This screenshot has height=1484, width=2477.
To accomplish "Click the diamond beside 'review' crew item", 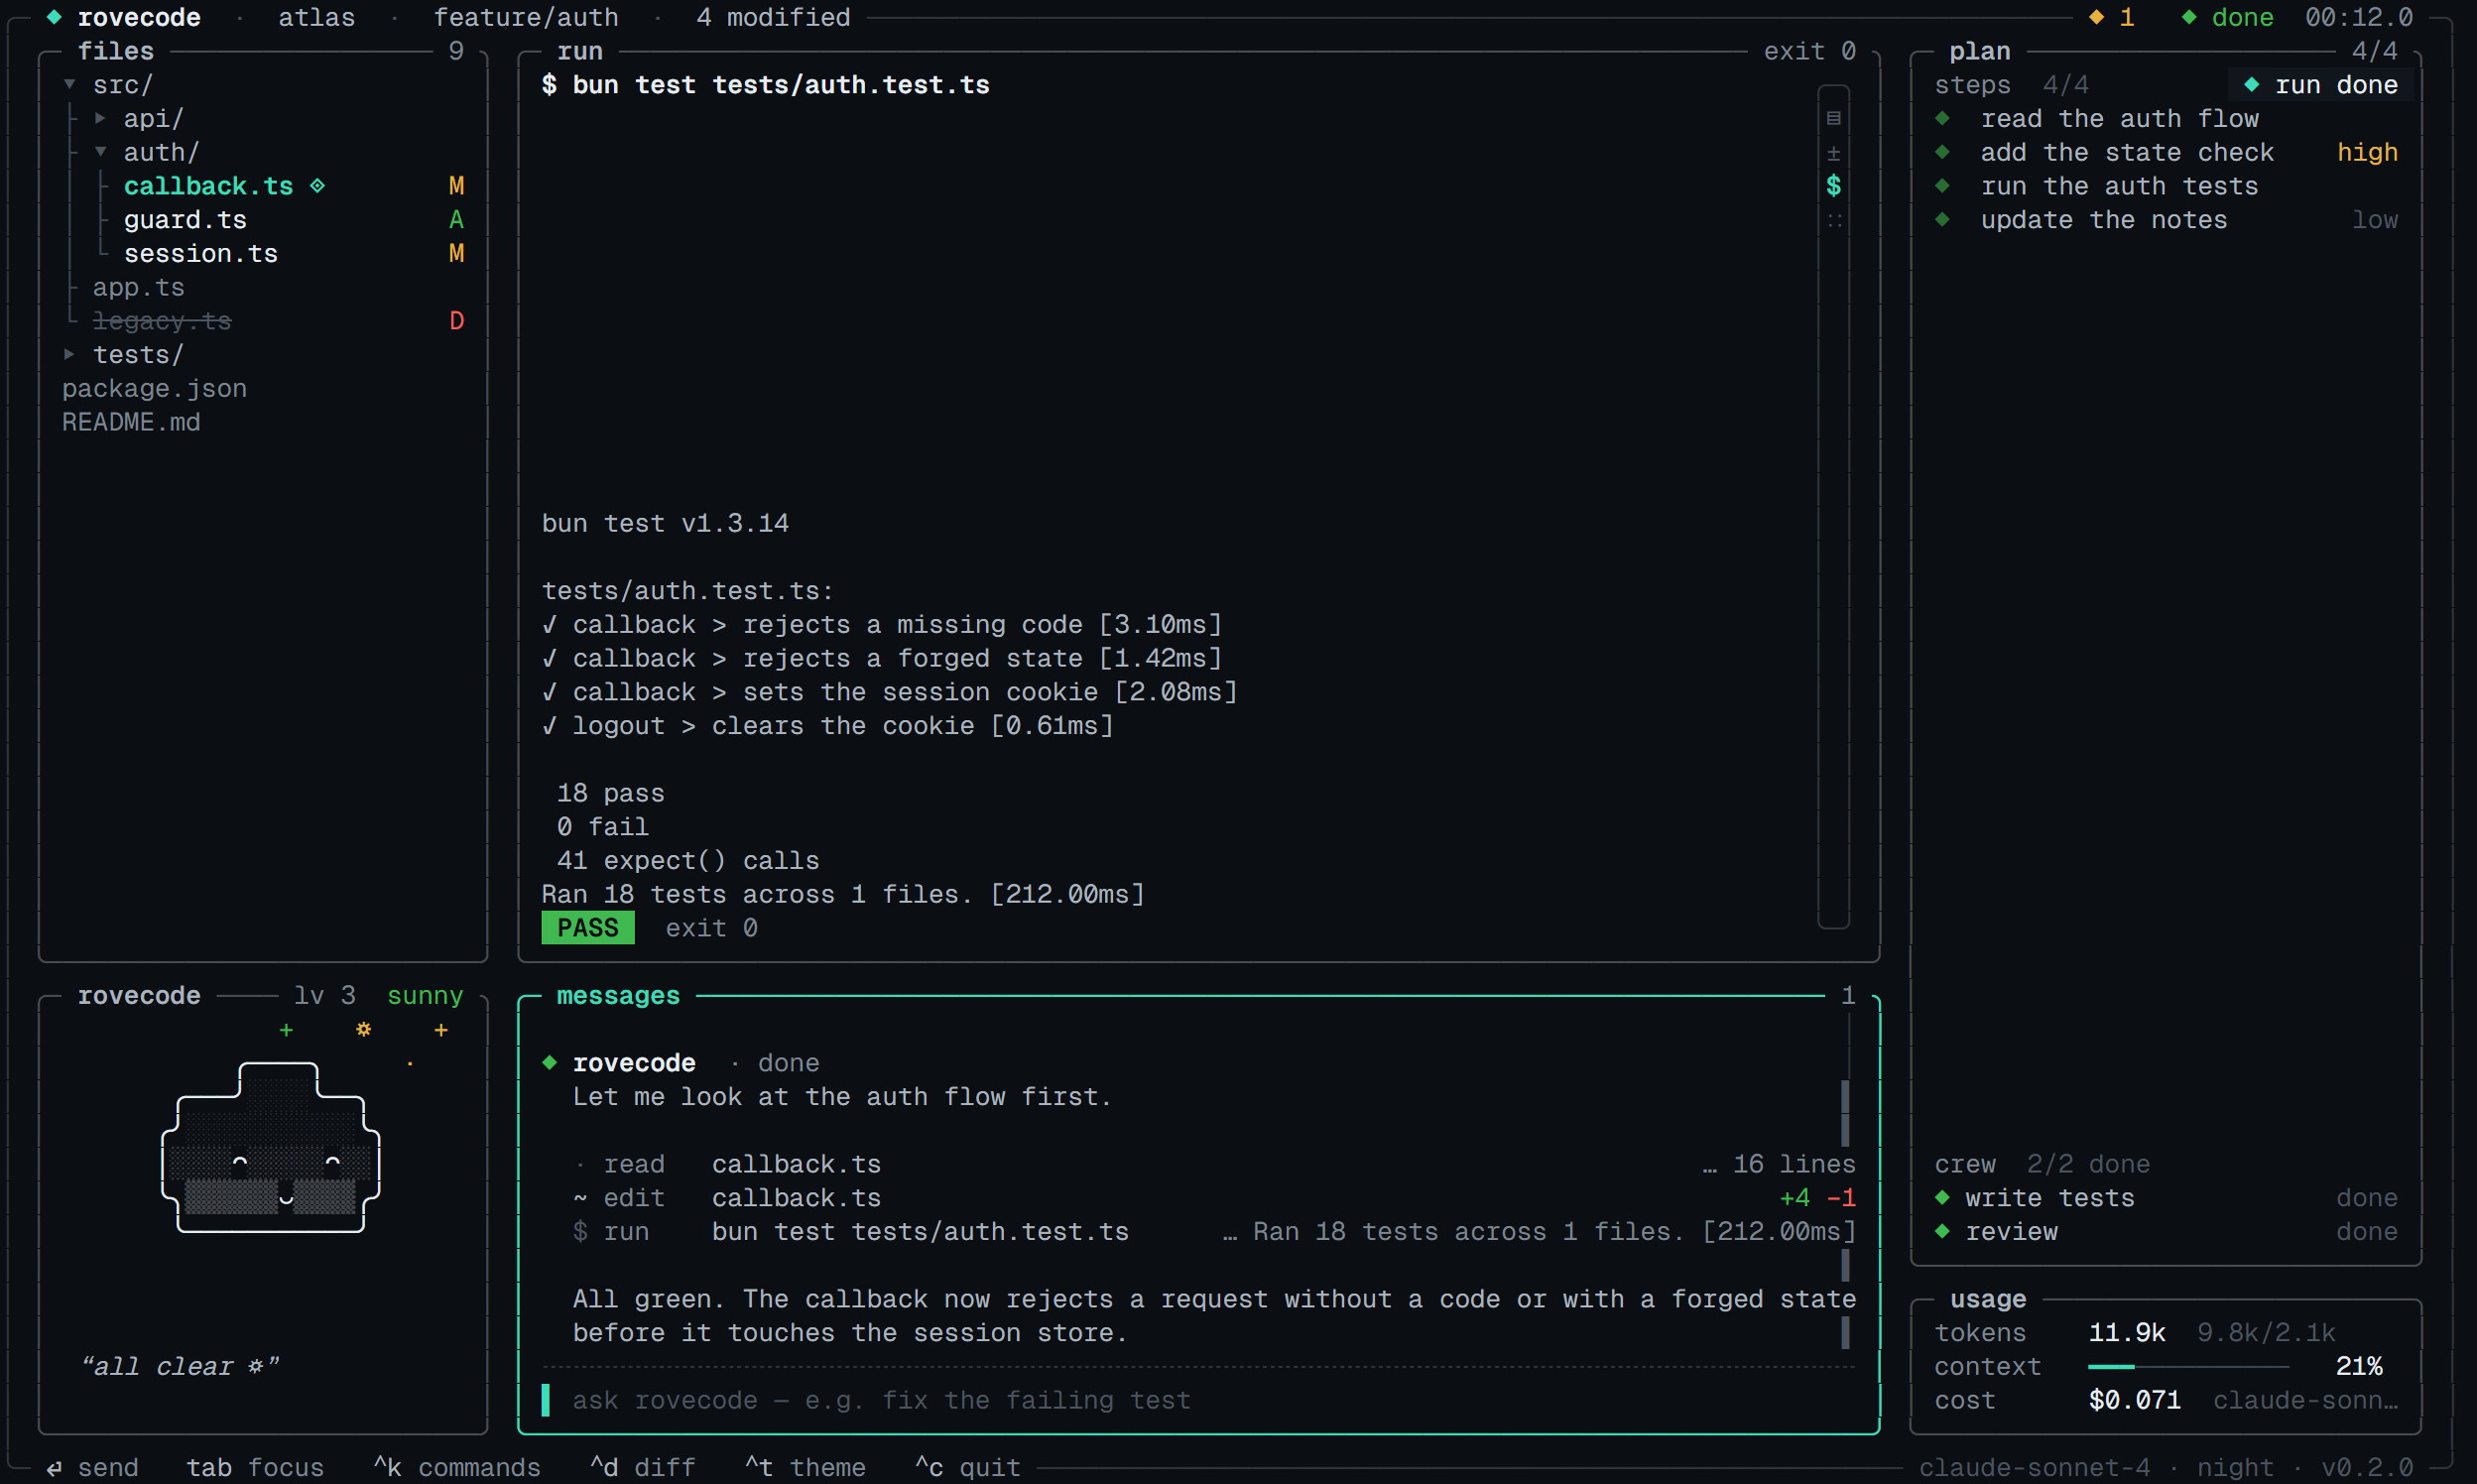I will tap(1942, 1231).
